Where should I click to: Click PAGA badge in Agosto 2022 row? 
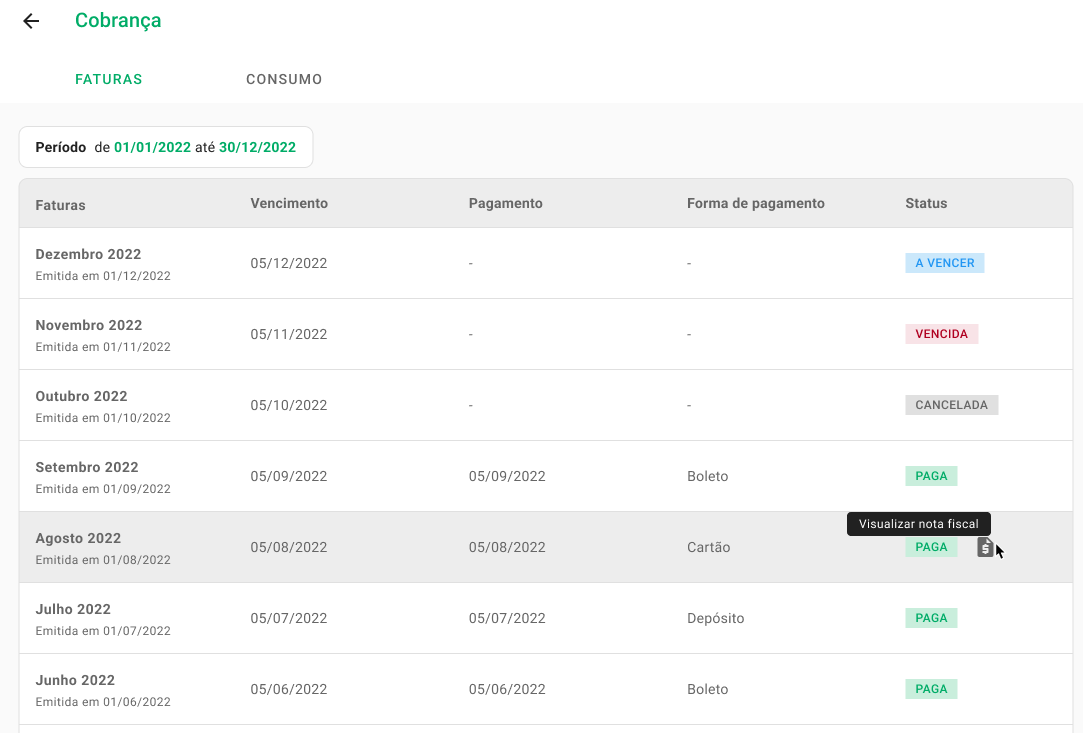pyautogui.click(x=931, y=547)
